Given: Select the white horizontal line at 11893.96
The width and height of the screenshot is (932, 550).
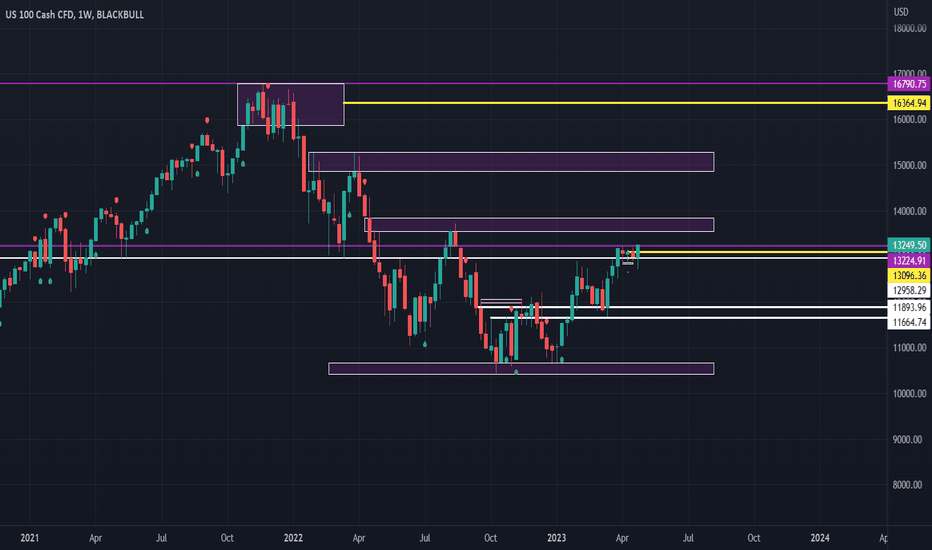Looking at the screenshot, I should coord(684,307).
